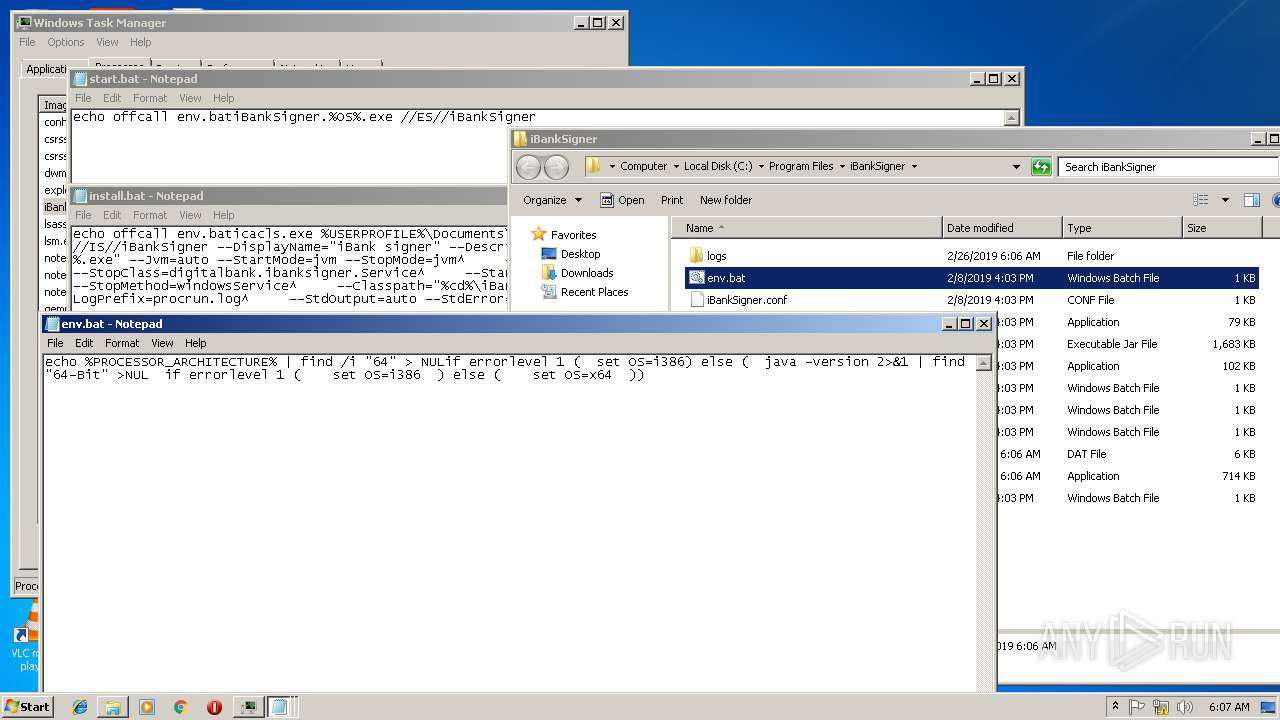Click the Search iBankSigner field
Screen dimensions: 1280x720
(1167, 167)
